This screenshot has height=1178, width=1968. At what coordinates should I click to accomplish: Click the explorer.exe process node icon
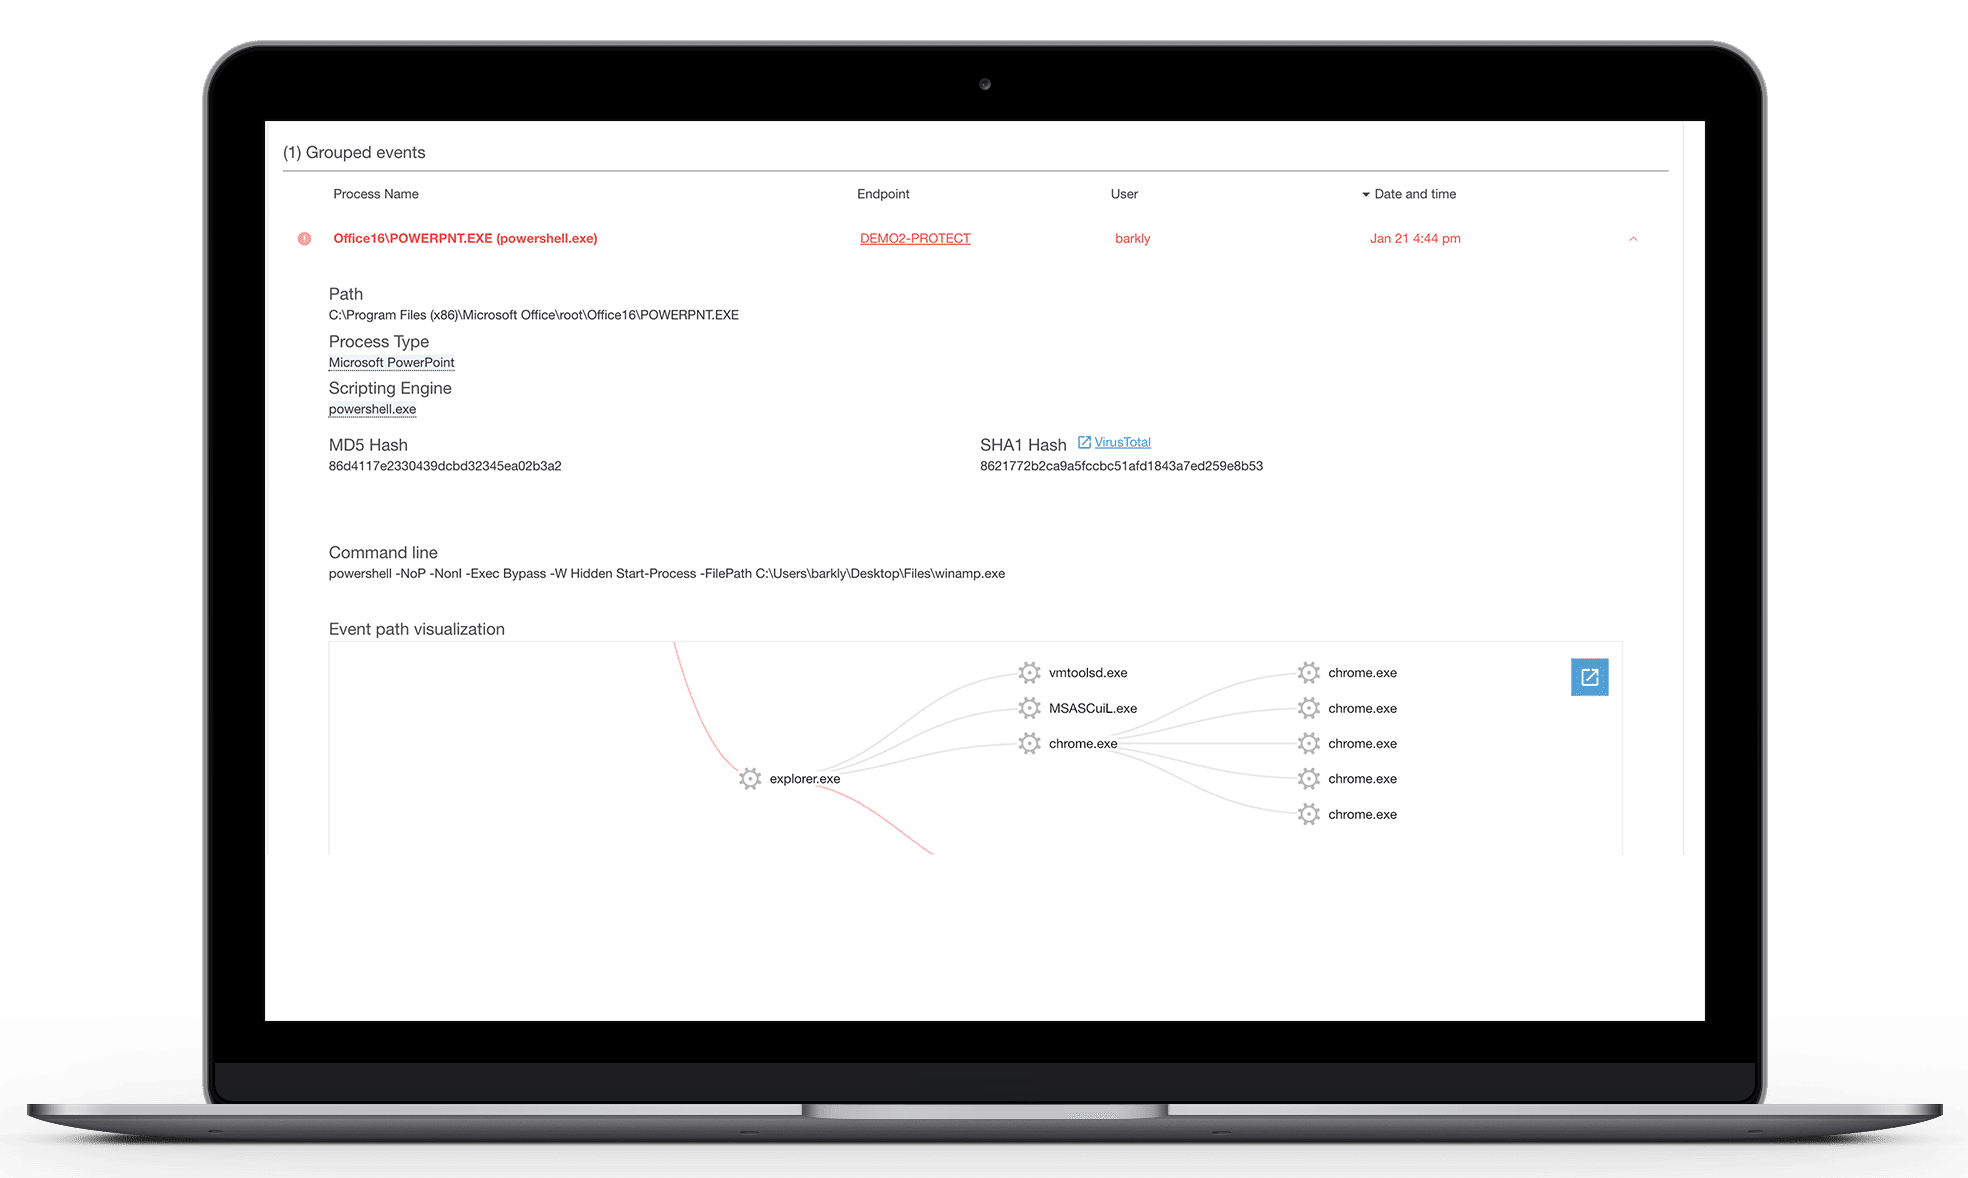pyautogui.click(x=743, y=777)
